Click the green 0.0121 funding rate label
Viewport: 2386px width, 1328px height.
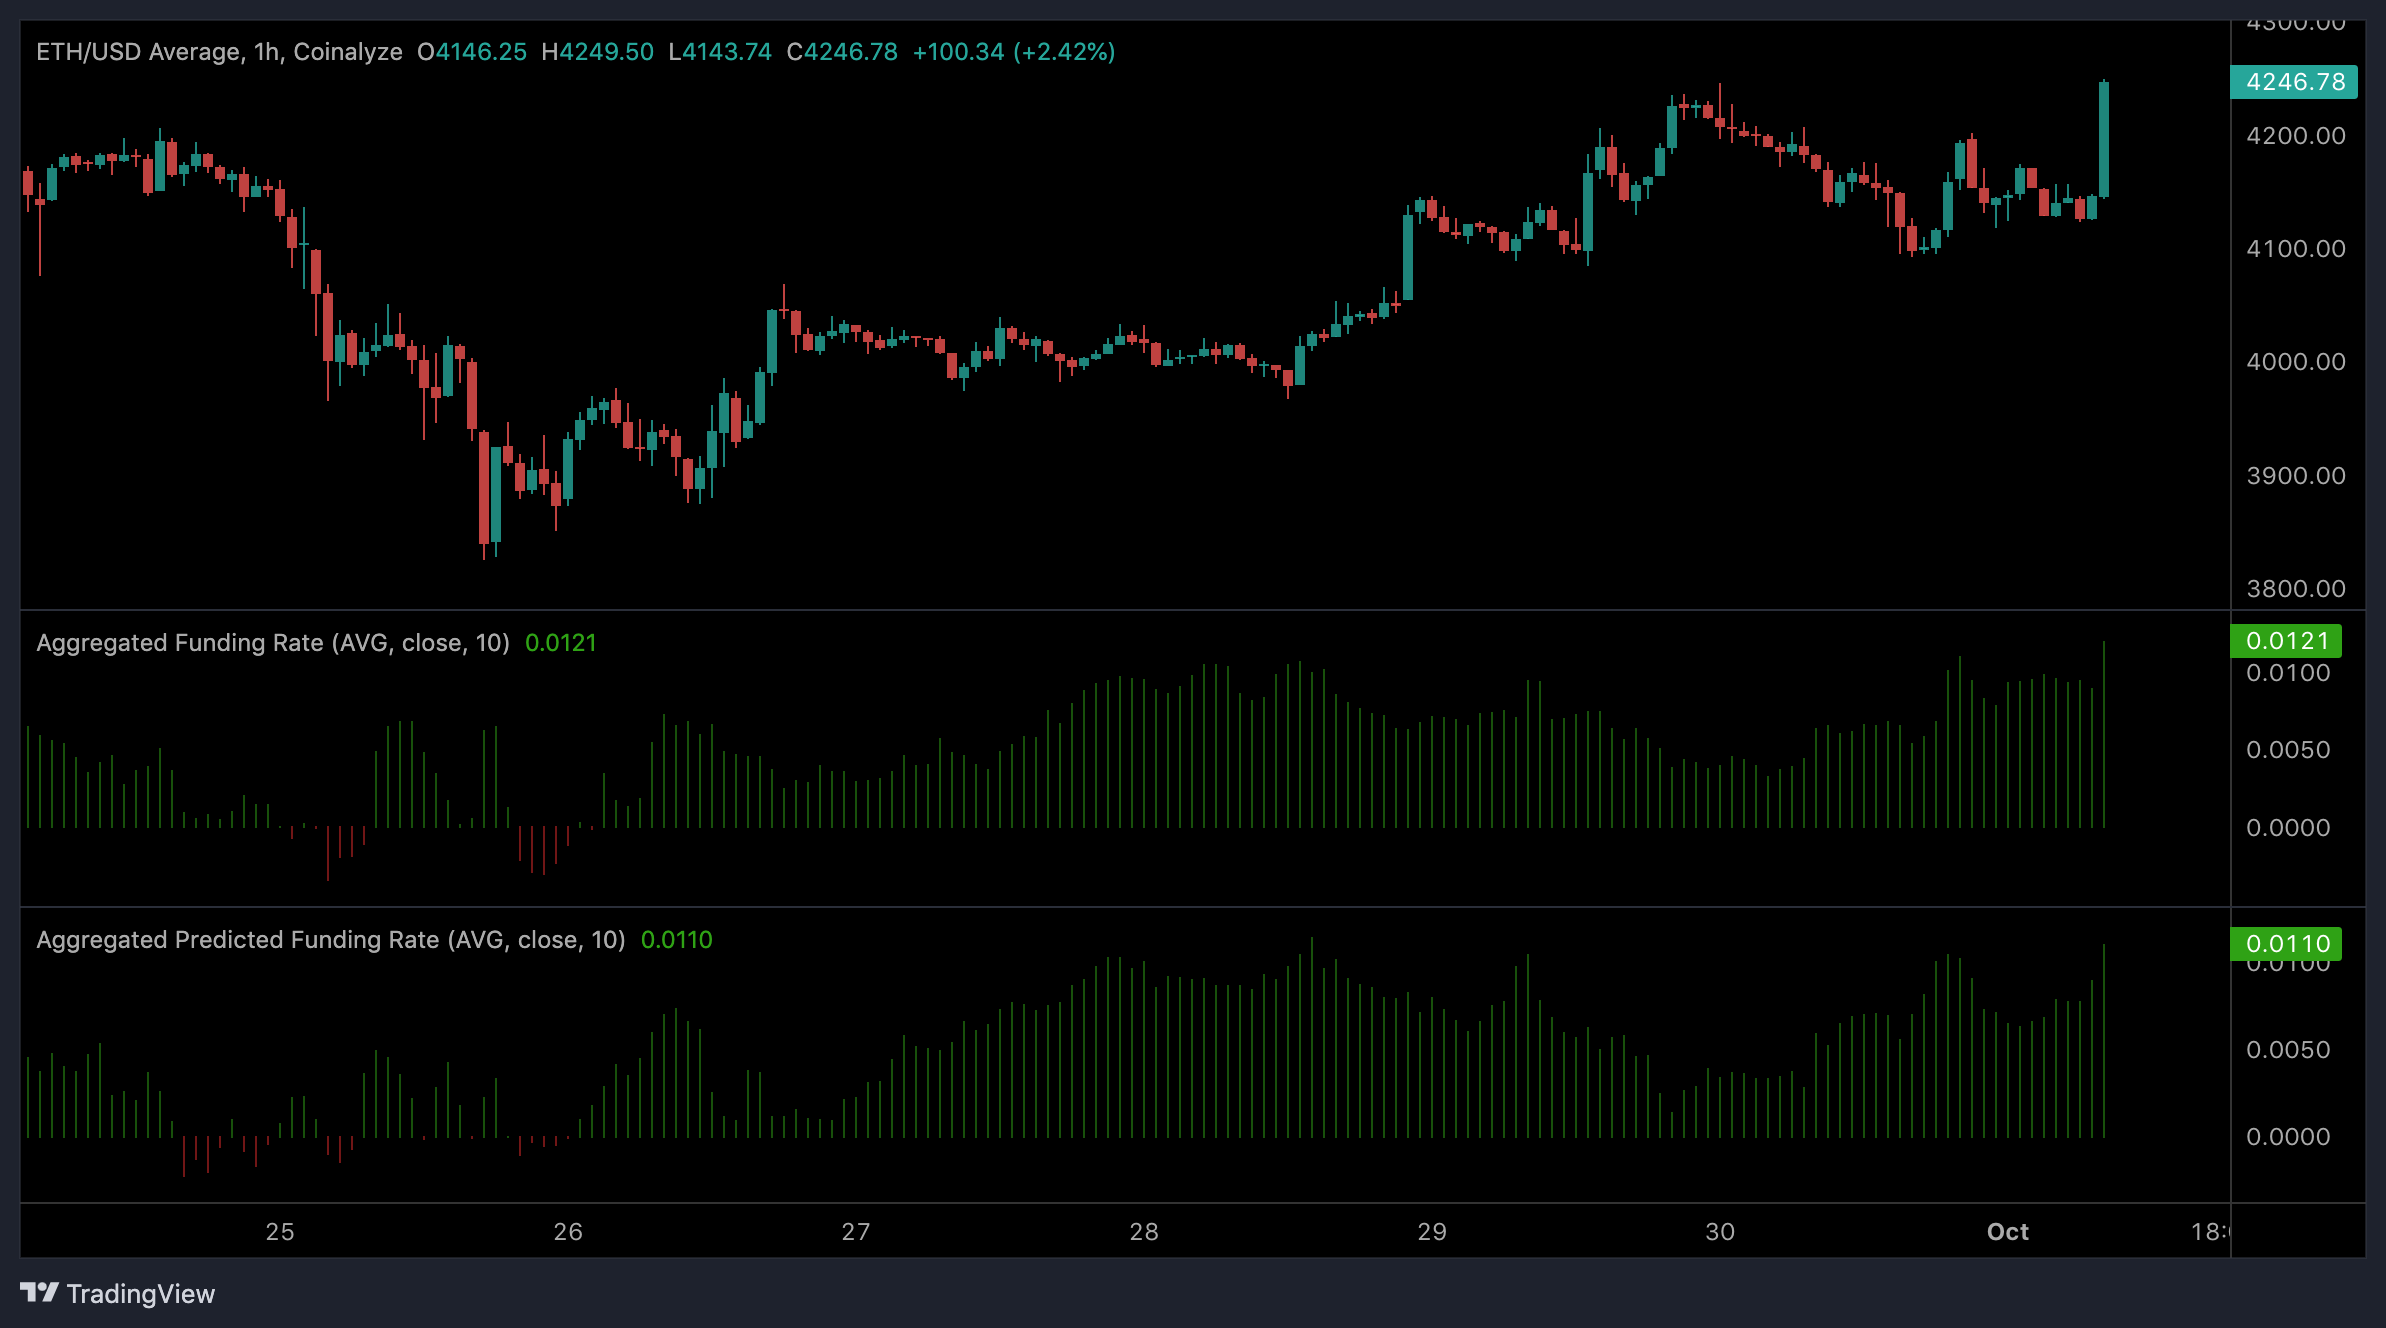click(2286, 641)
